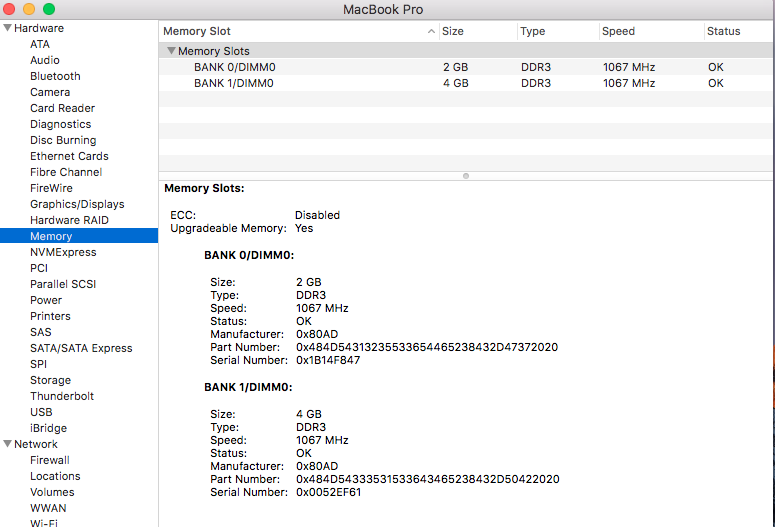Select Ethernet Cards entry
775x527 pixels.
pyautogui.click(x=69, y=156)
